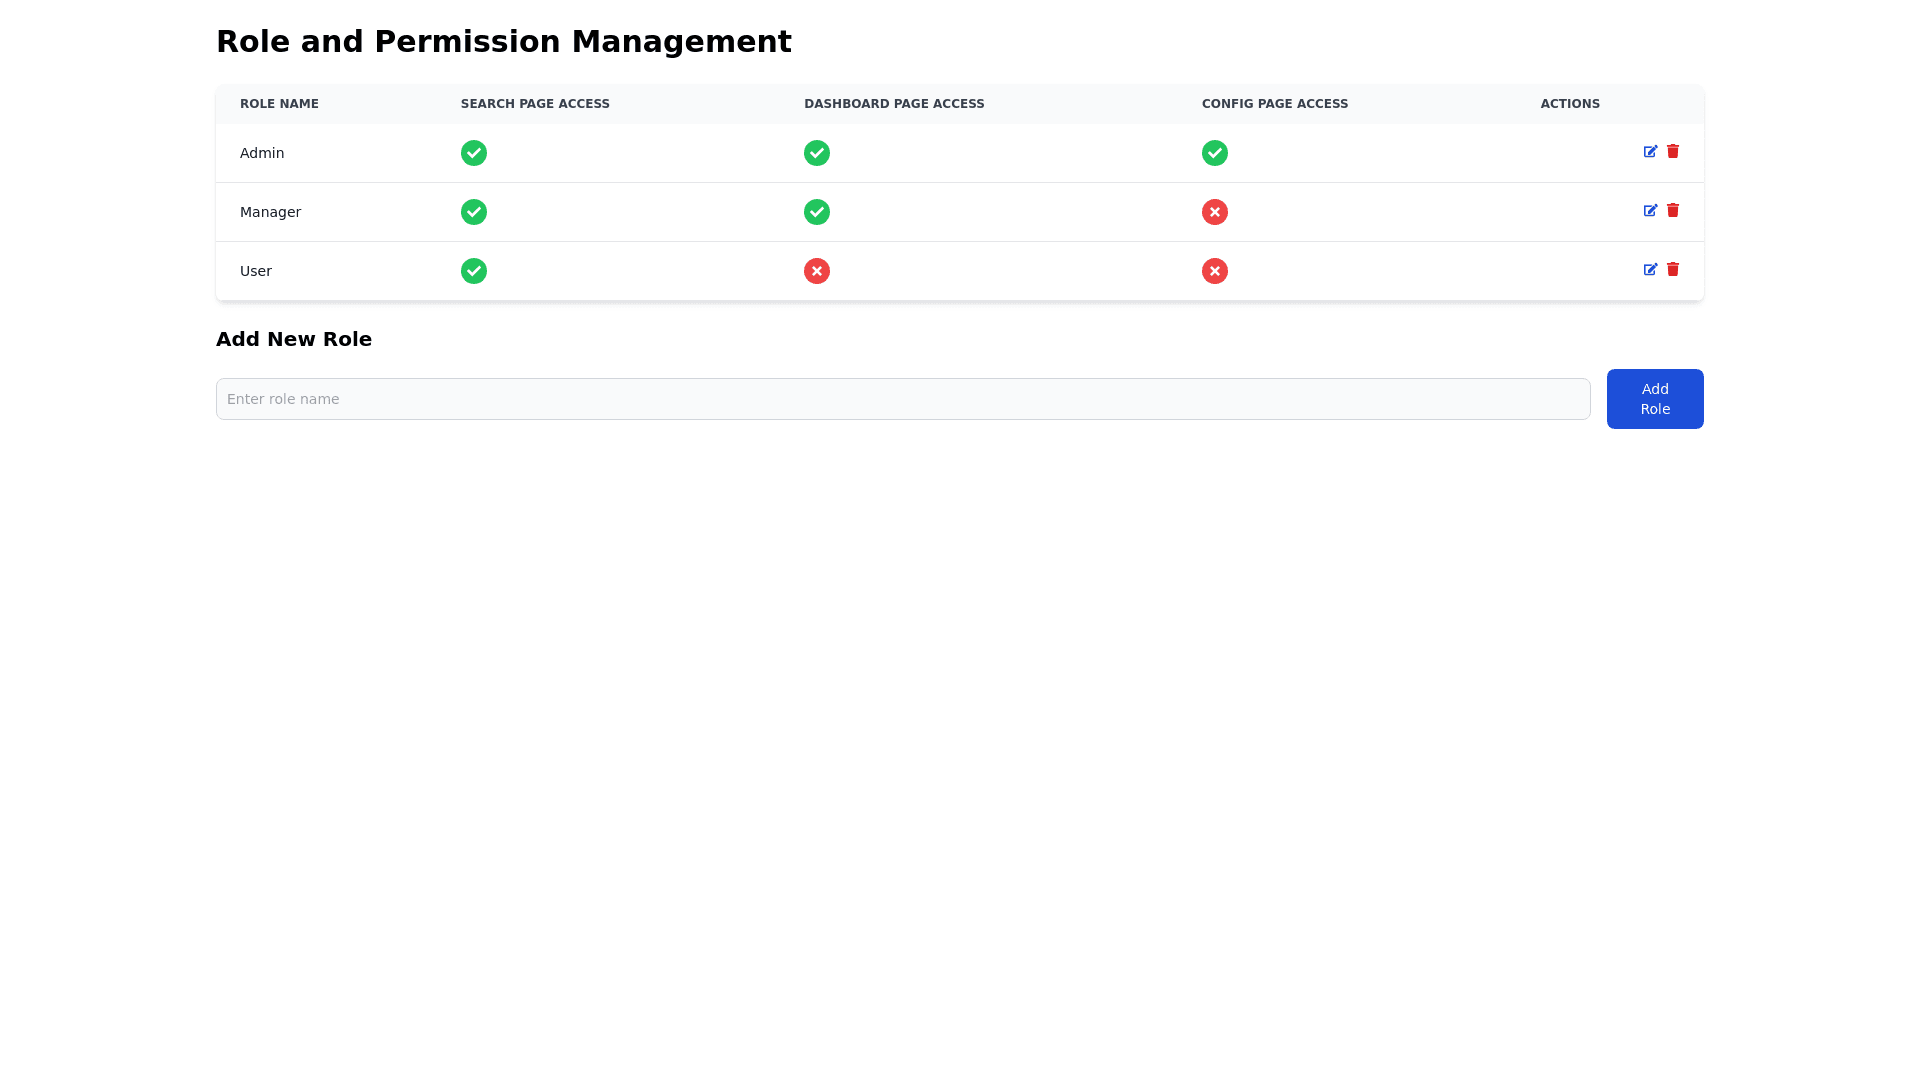Image resolution: width=1920 pixels, height=1080 pixels.
Task: Toggle Manager search page access checkmark
Action: coord(474,212)
